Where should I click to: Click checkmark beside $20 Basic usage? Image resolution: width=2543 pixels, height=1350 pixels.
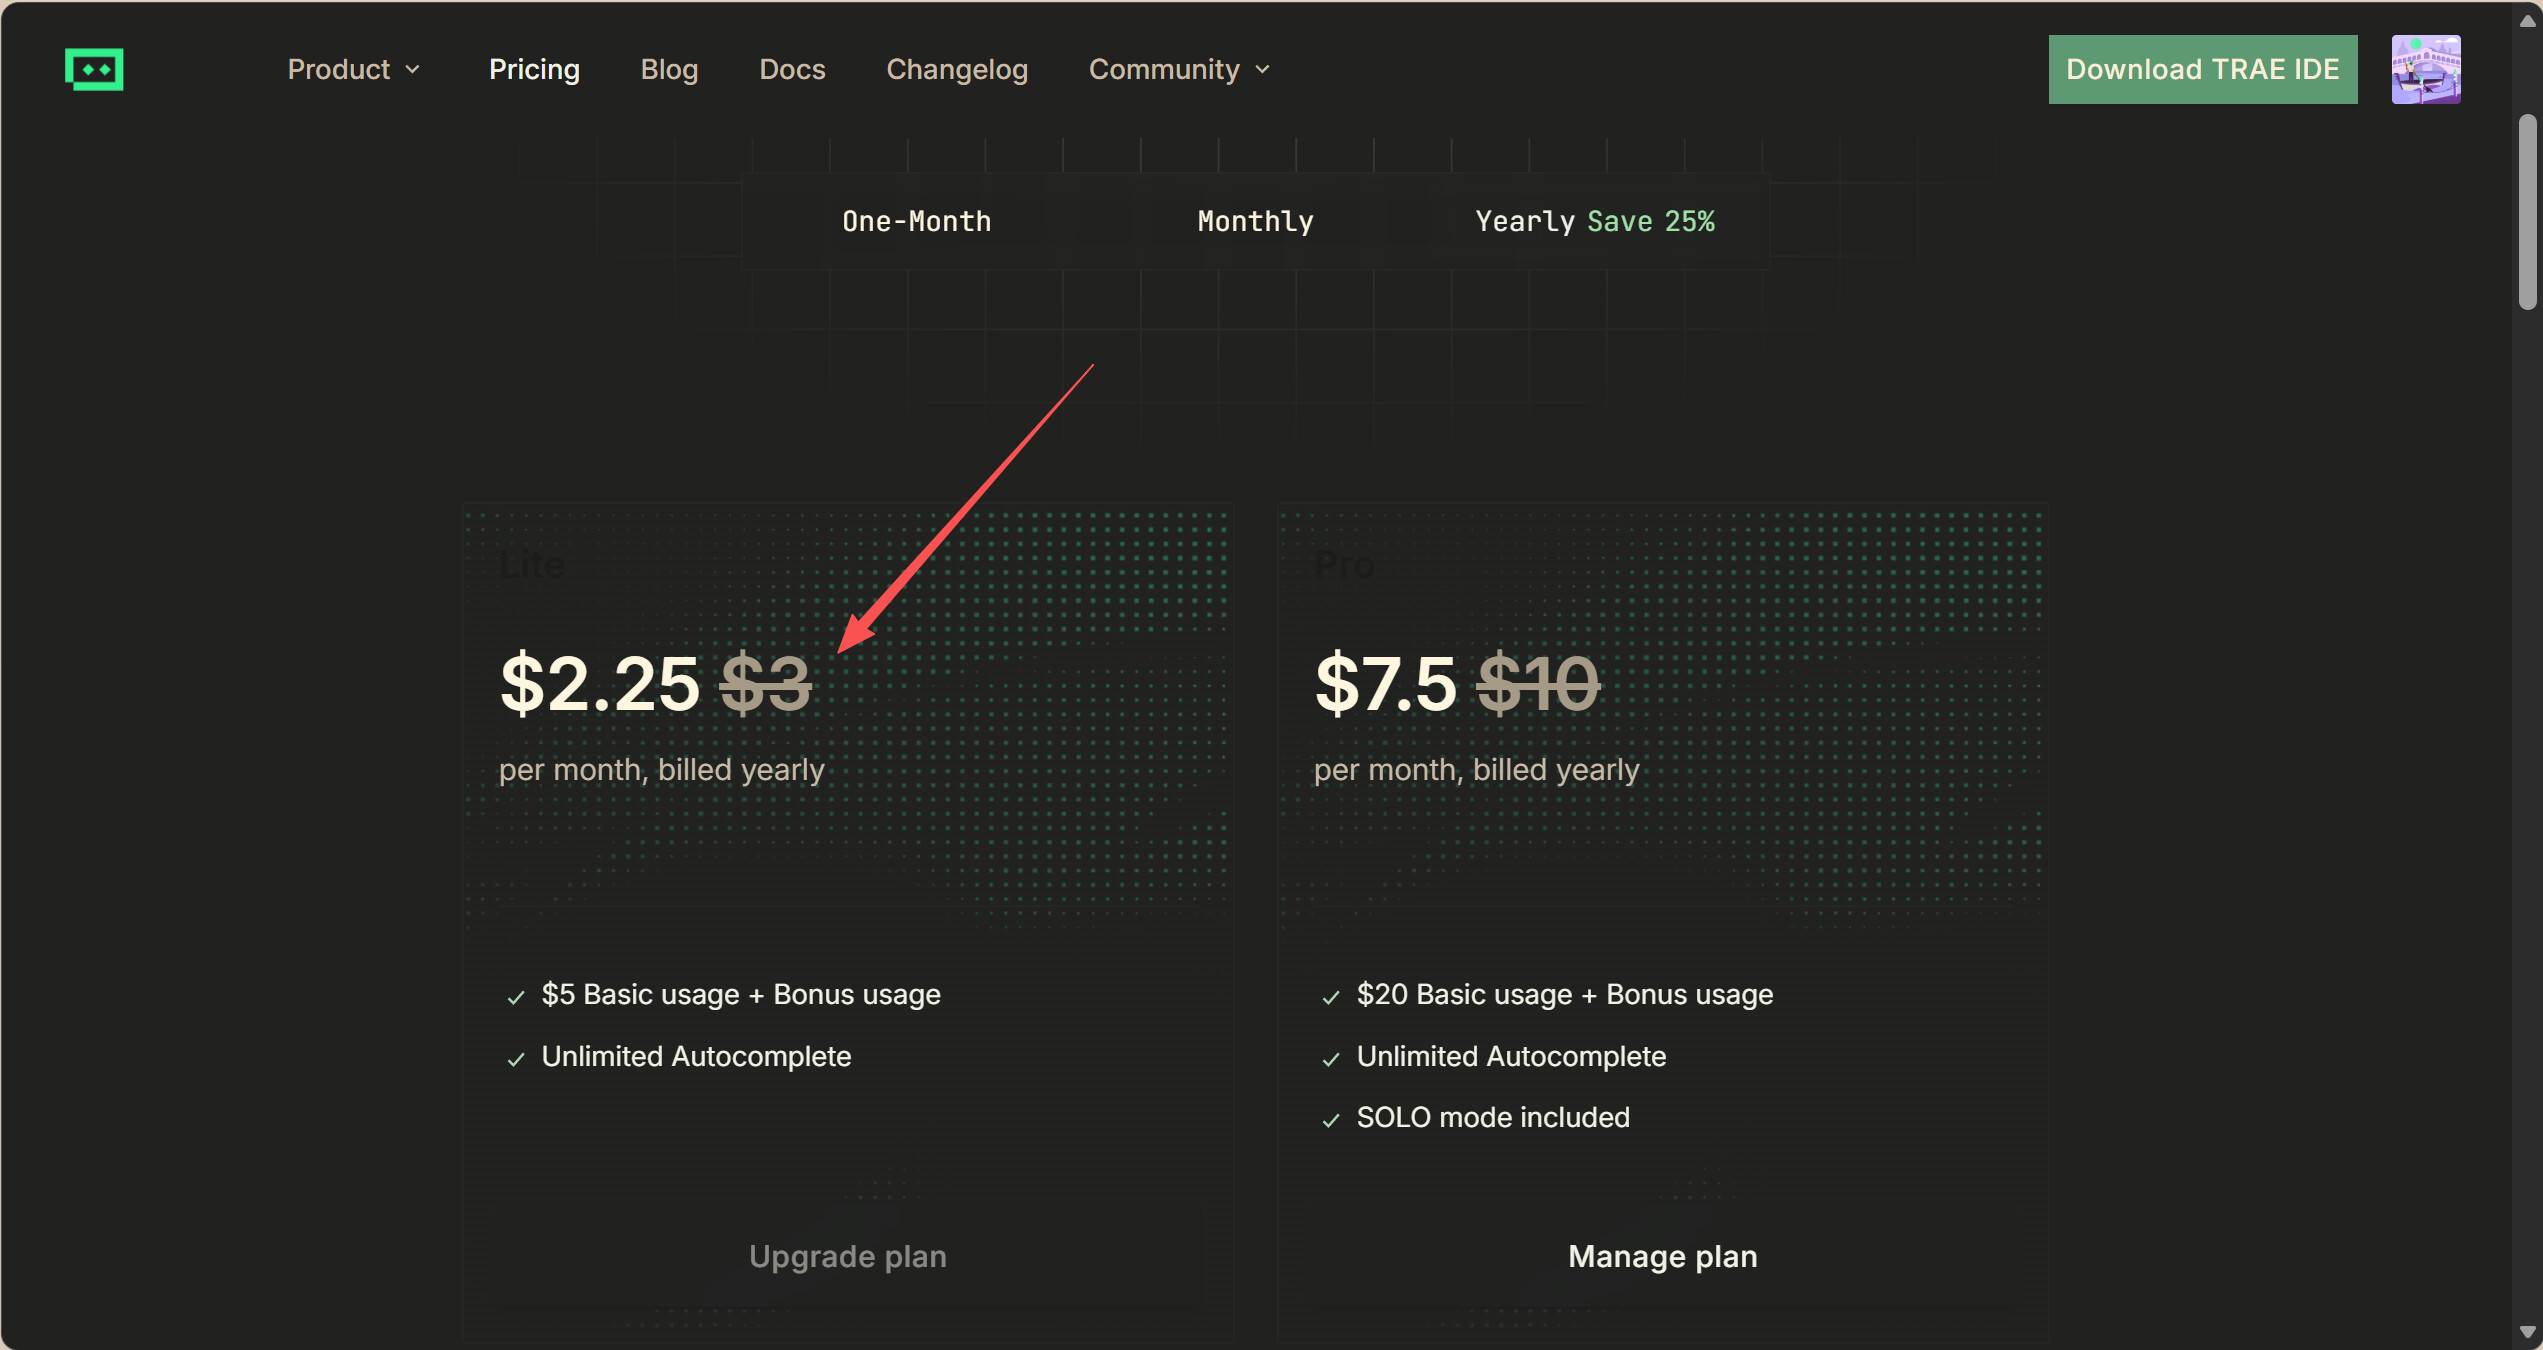1330,997
